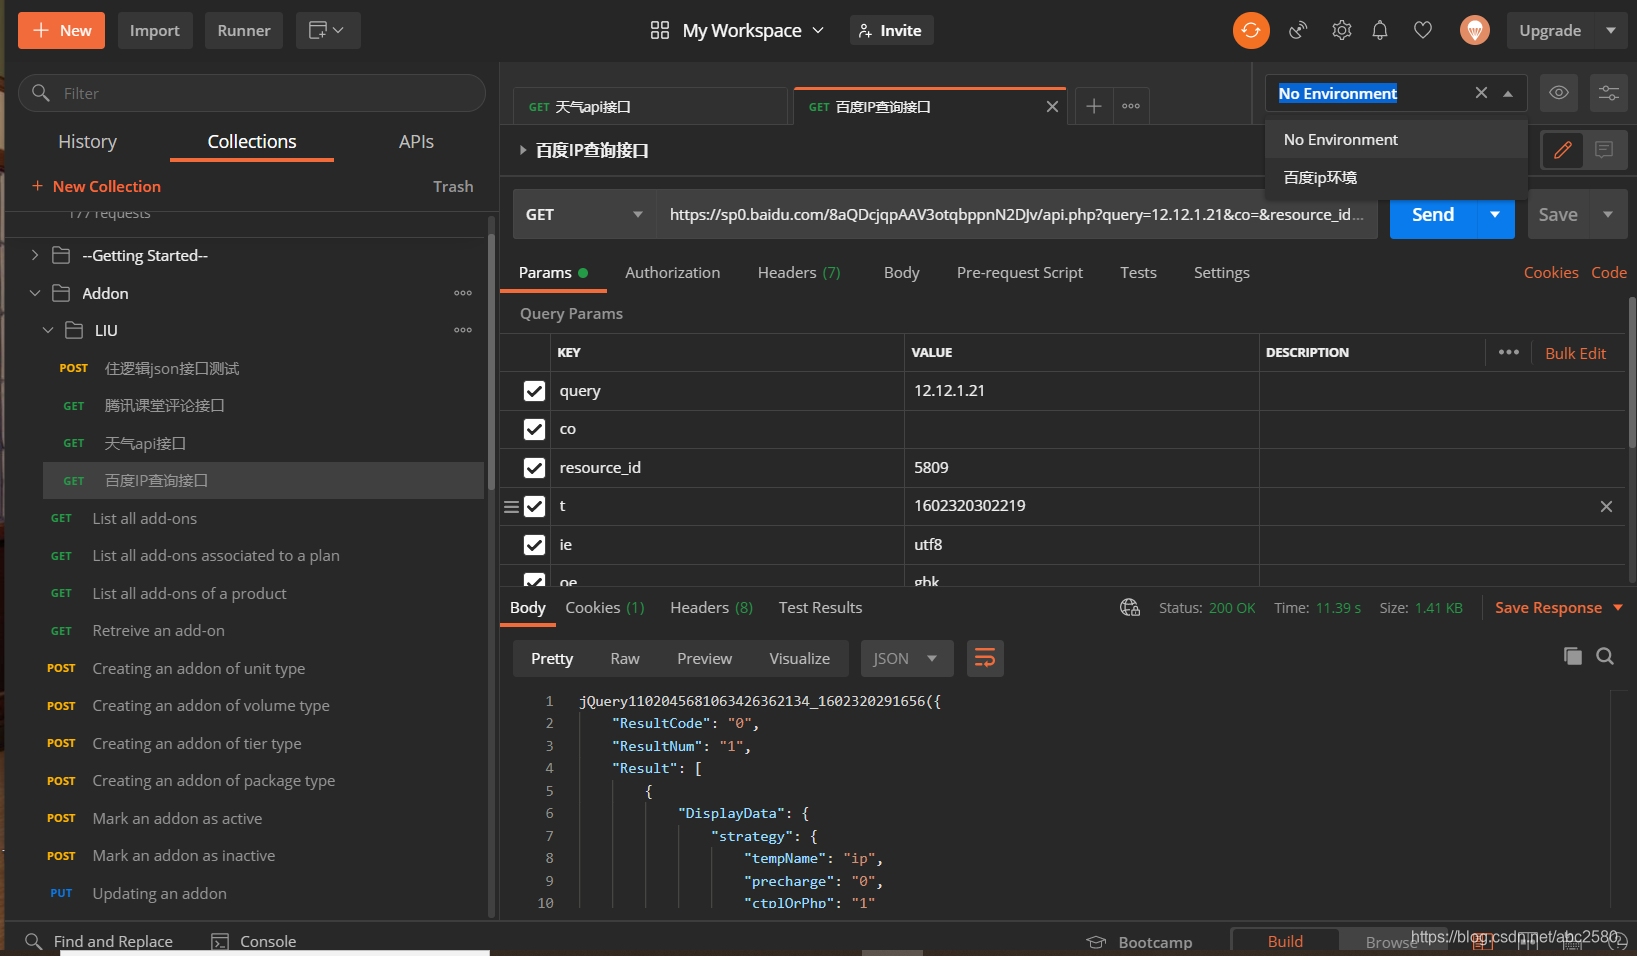This screenshot has height=956, width=1637.
Task: Click the environment quick look eye icon
Action: point(1558,93)
